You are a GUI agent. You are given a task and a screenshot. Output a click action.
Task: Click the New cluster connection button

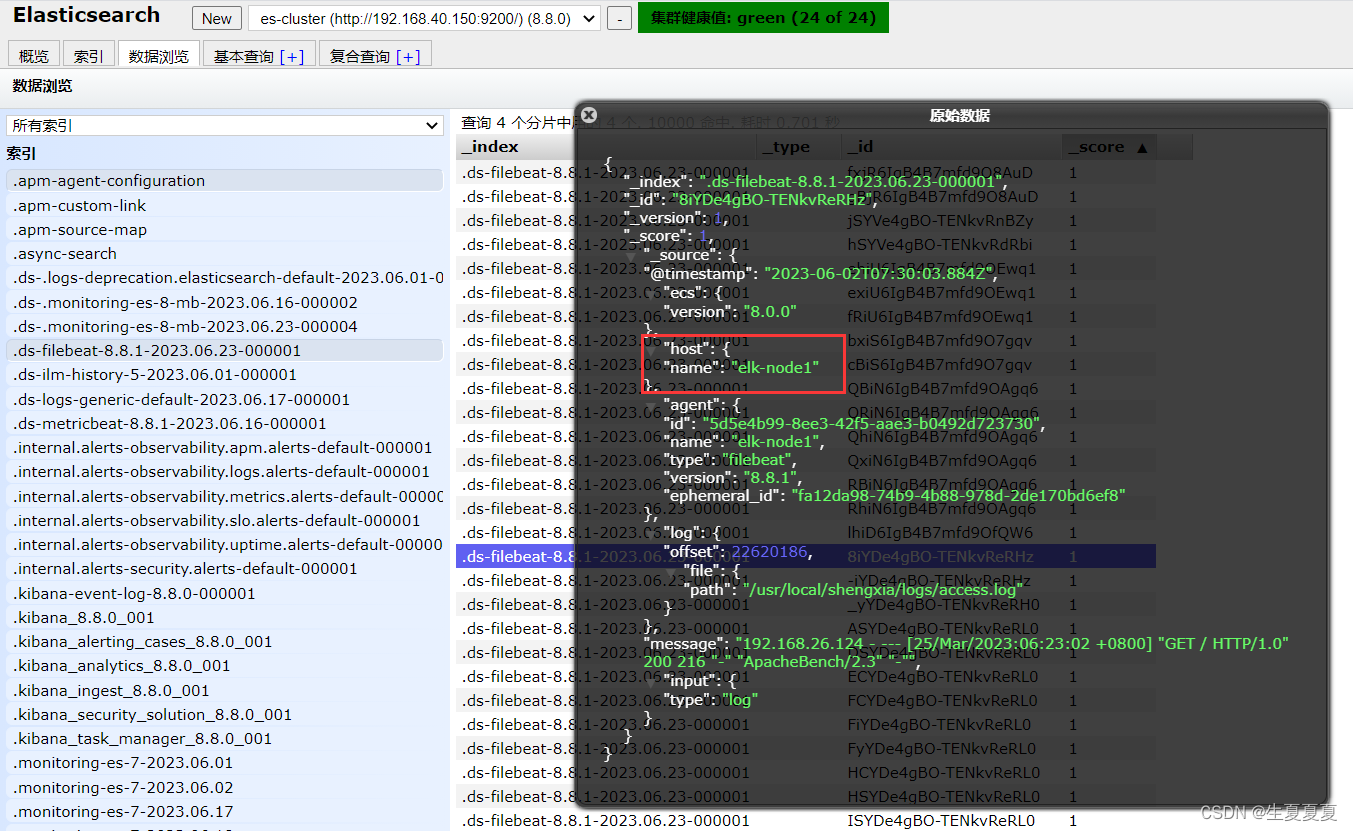pyautogui.click(x=217, y=18)
